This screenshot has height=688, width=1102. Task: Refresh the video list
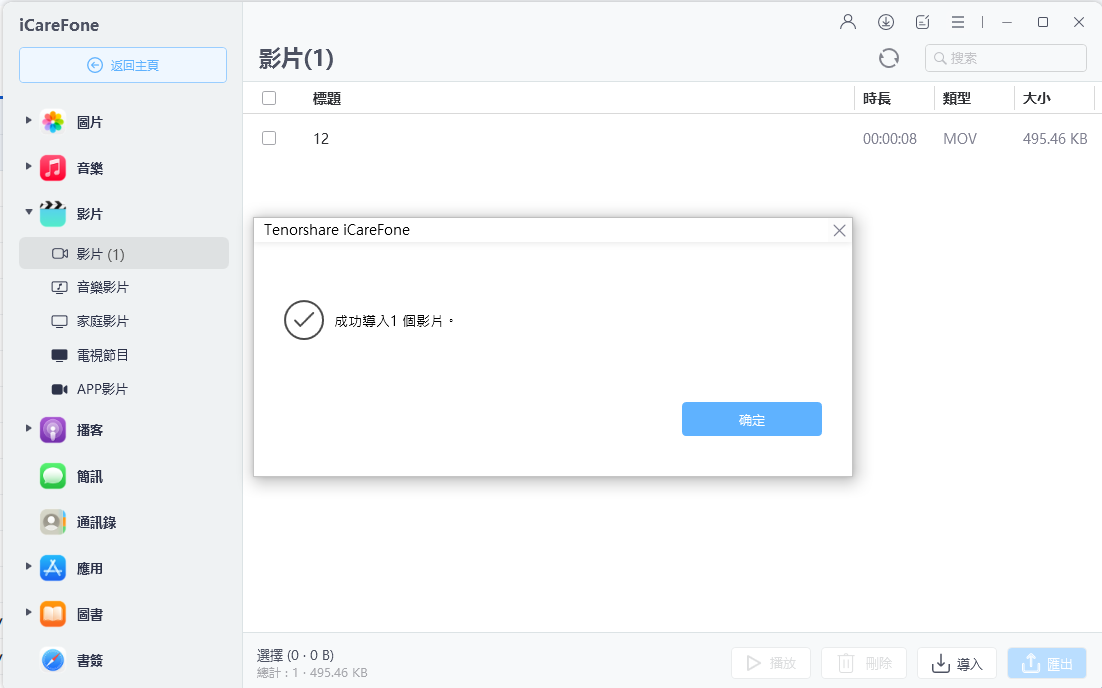(889, 58)
